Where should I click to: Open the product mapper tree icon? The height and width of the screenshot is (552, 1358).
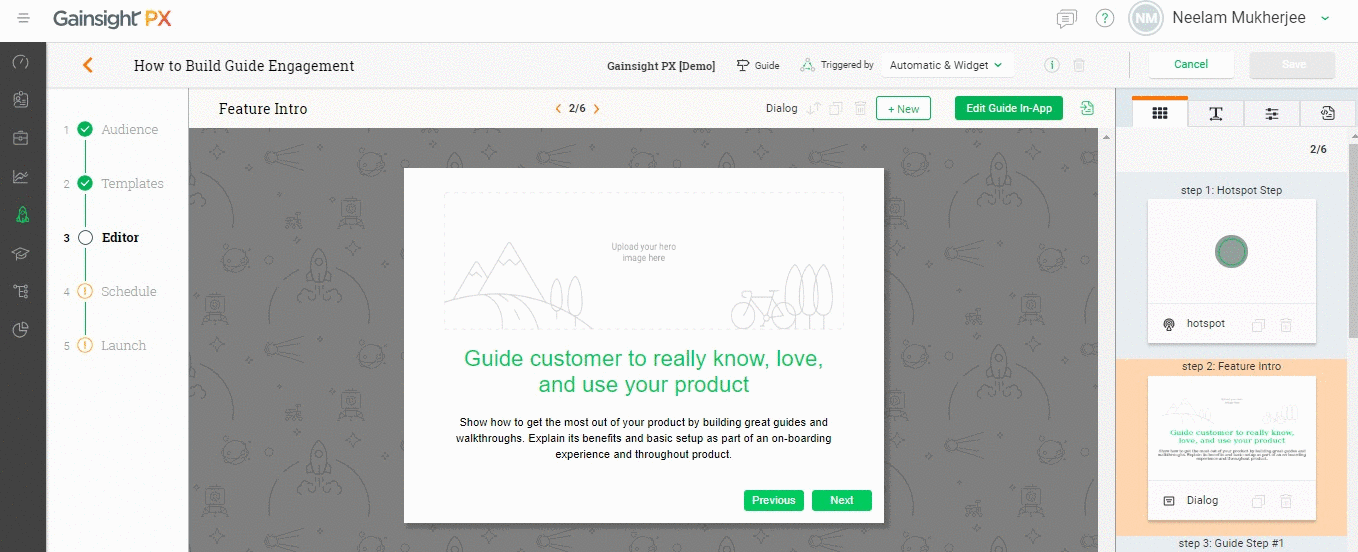pyautogui.click(x=21, y=291)
